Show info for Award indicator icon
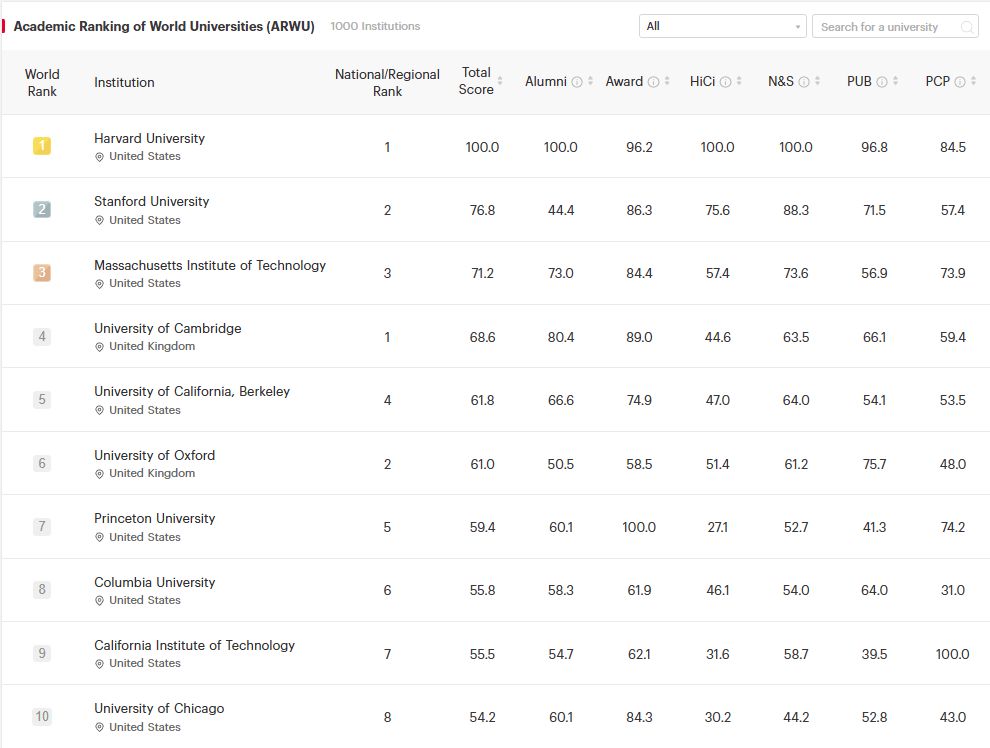 (653, 82)
